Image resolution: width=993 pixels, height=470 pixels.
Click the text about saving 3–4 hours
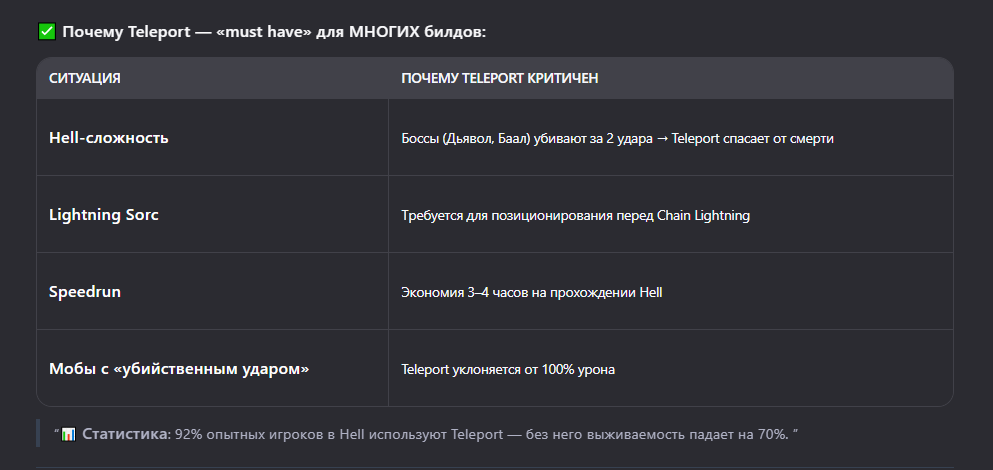click(532, 293)
